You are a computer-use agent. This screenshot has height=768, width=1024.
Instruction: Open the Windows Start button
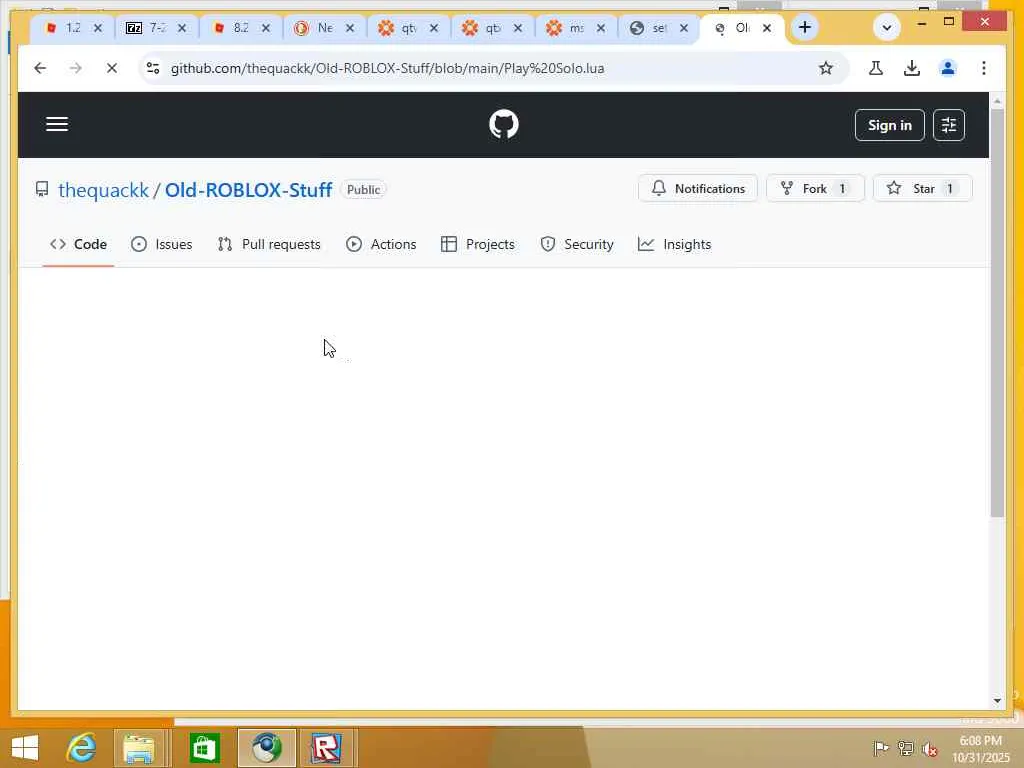pos(25,748)
